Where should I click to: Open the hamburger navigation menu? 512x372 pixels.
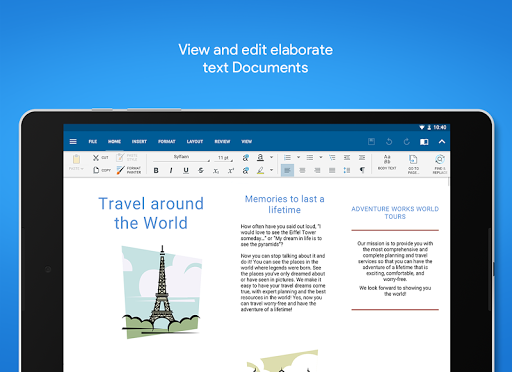pyautogui.click(x=73, y=142)
